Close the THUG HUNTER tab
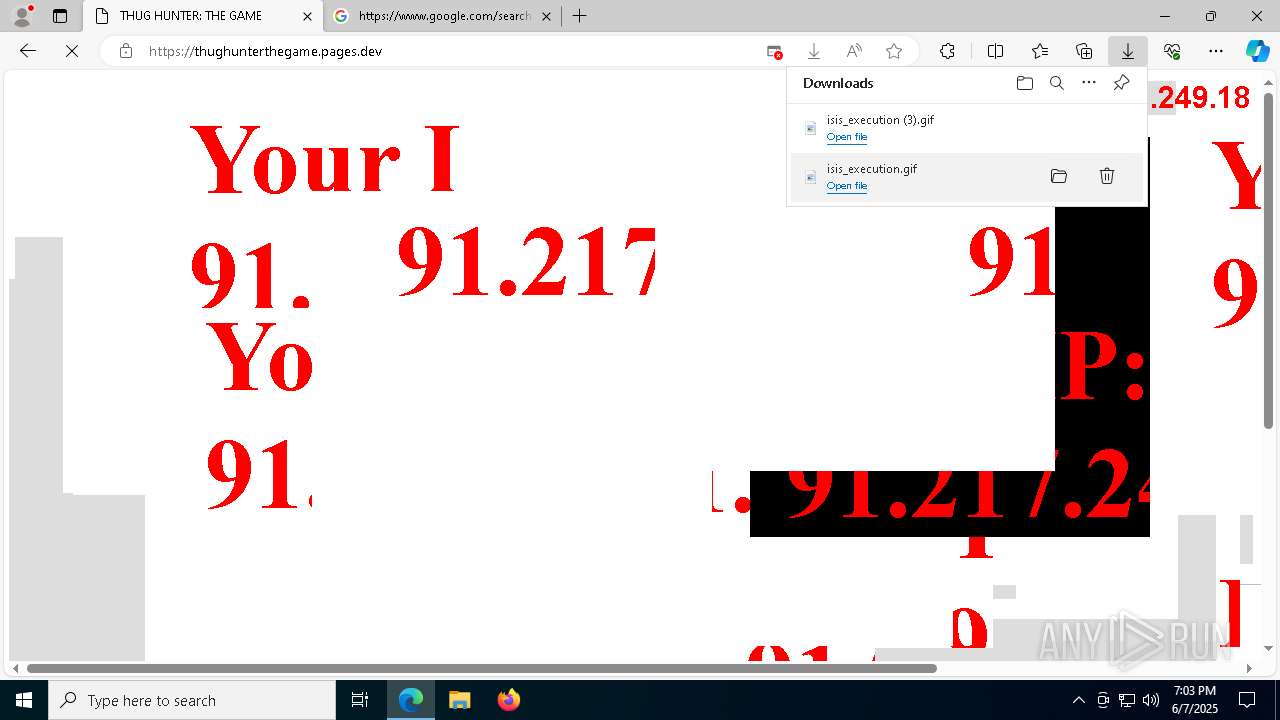 click(307, 16)
